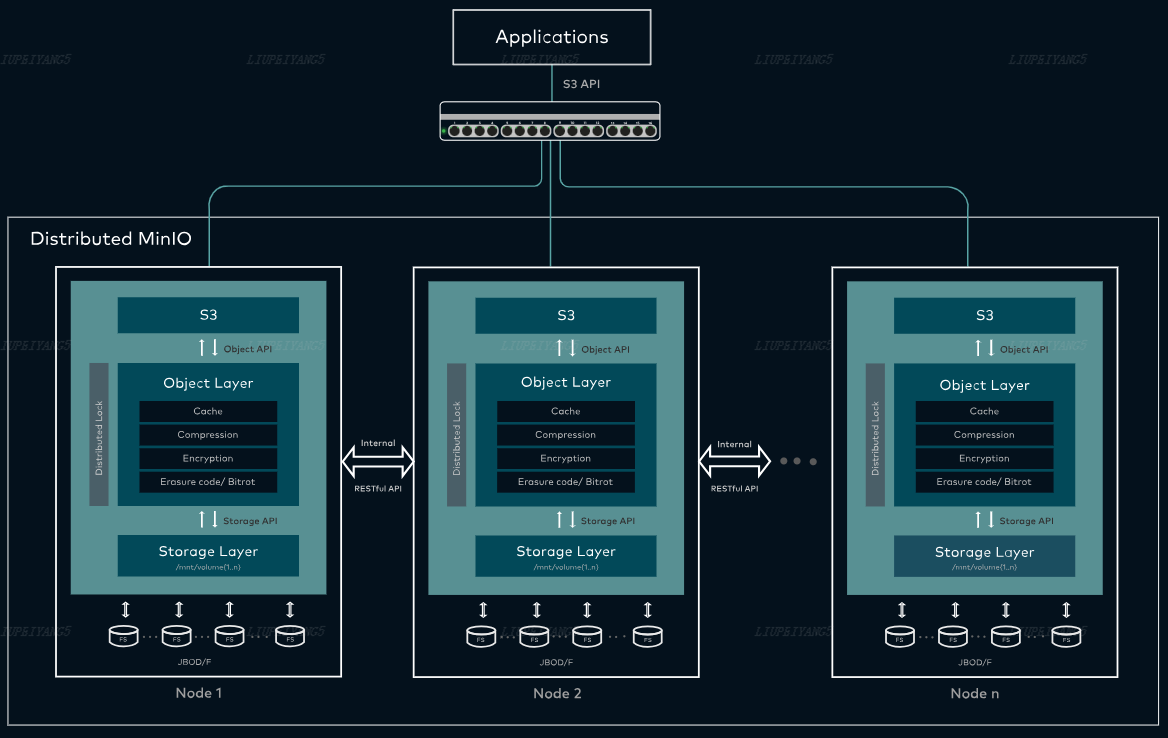Select Erasure code/ Bitrot in Node 2
This screenshot has height=738, width=1168.
coord(565,482)
